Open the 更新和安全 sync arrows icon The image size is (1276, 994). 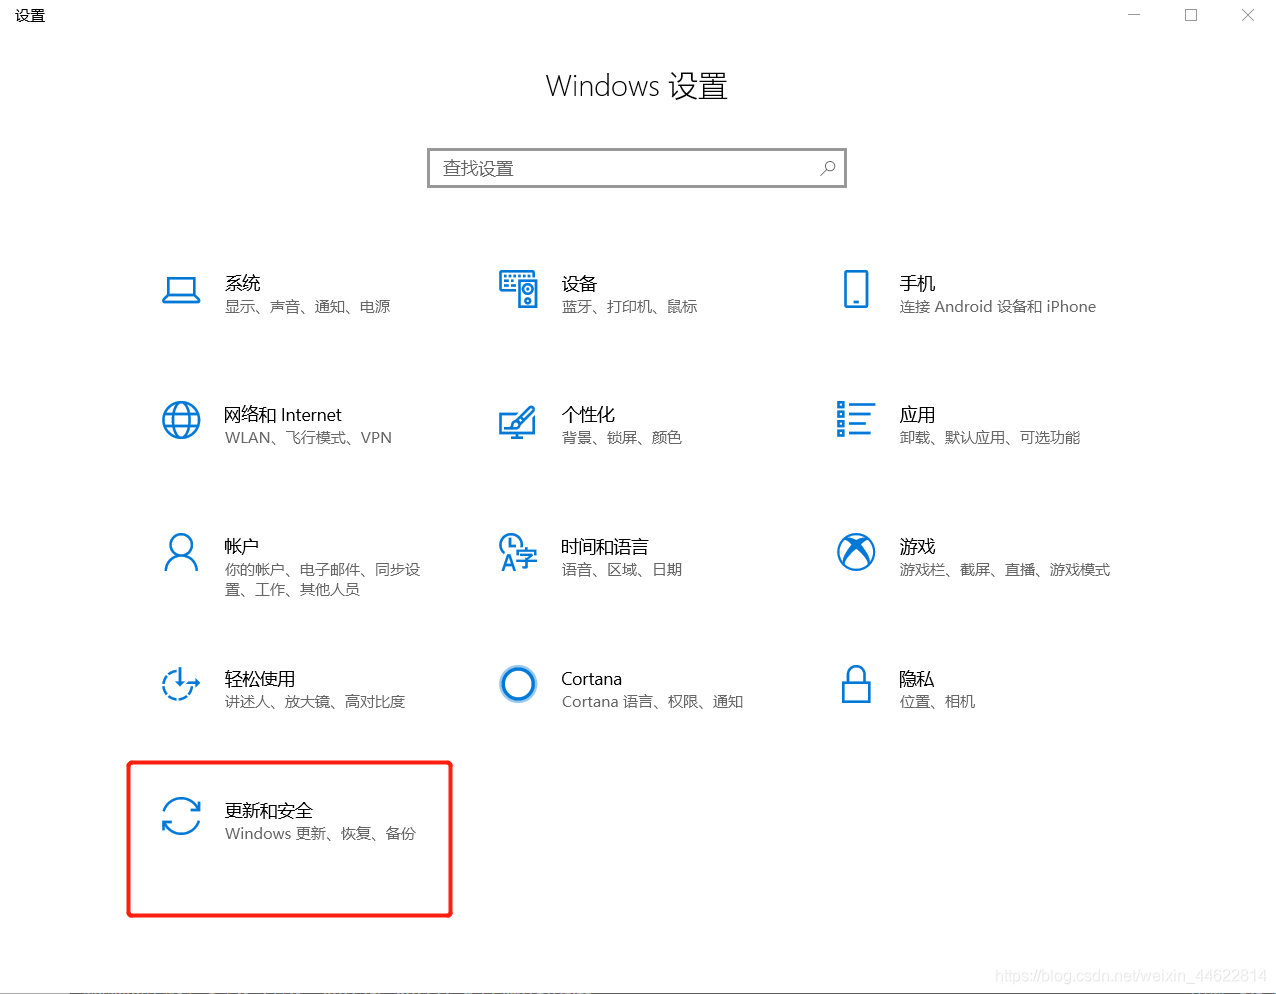181,816
